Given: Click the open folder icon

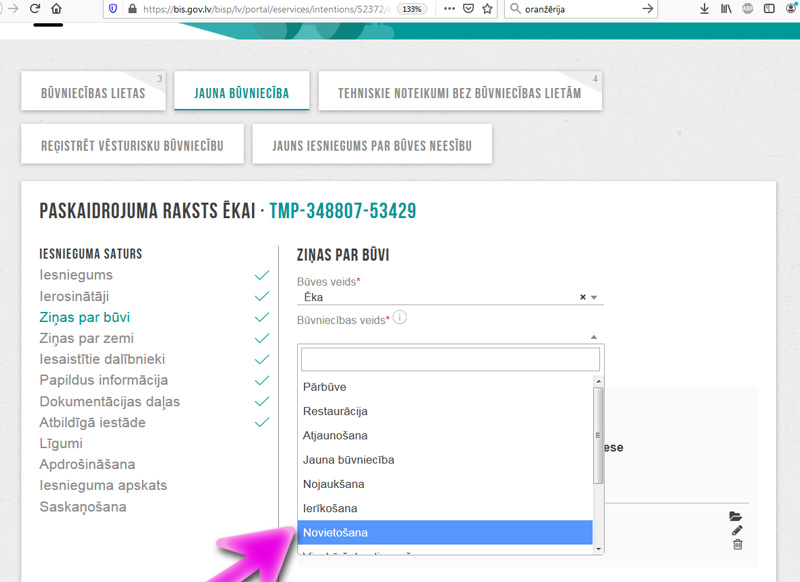Looking at the screenshot, I should pos(736,516).
